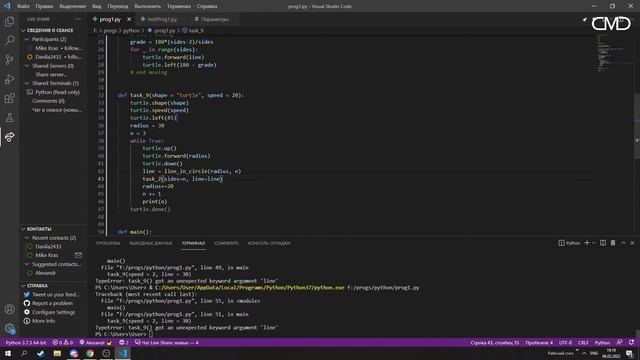The image size is (640, 360).
Task: Switch to the Problems panel tab
Action: [x=108, y=243]
